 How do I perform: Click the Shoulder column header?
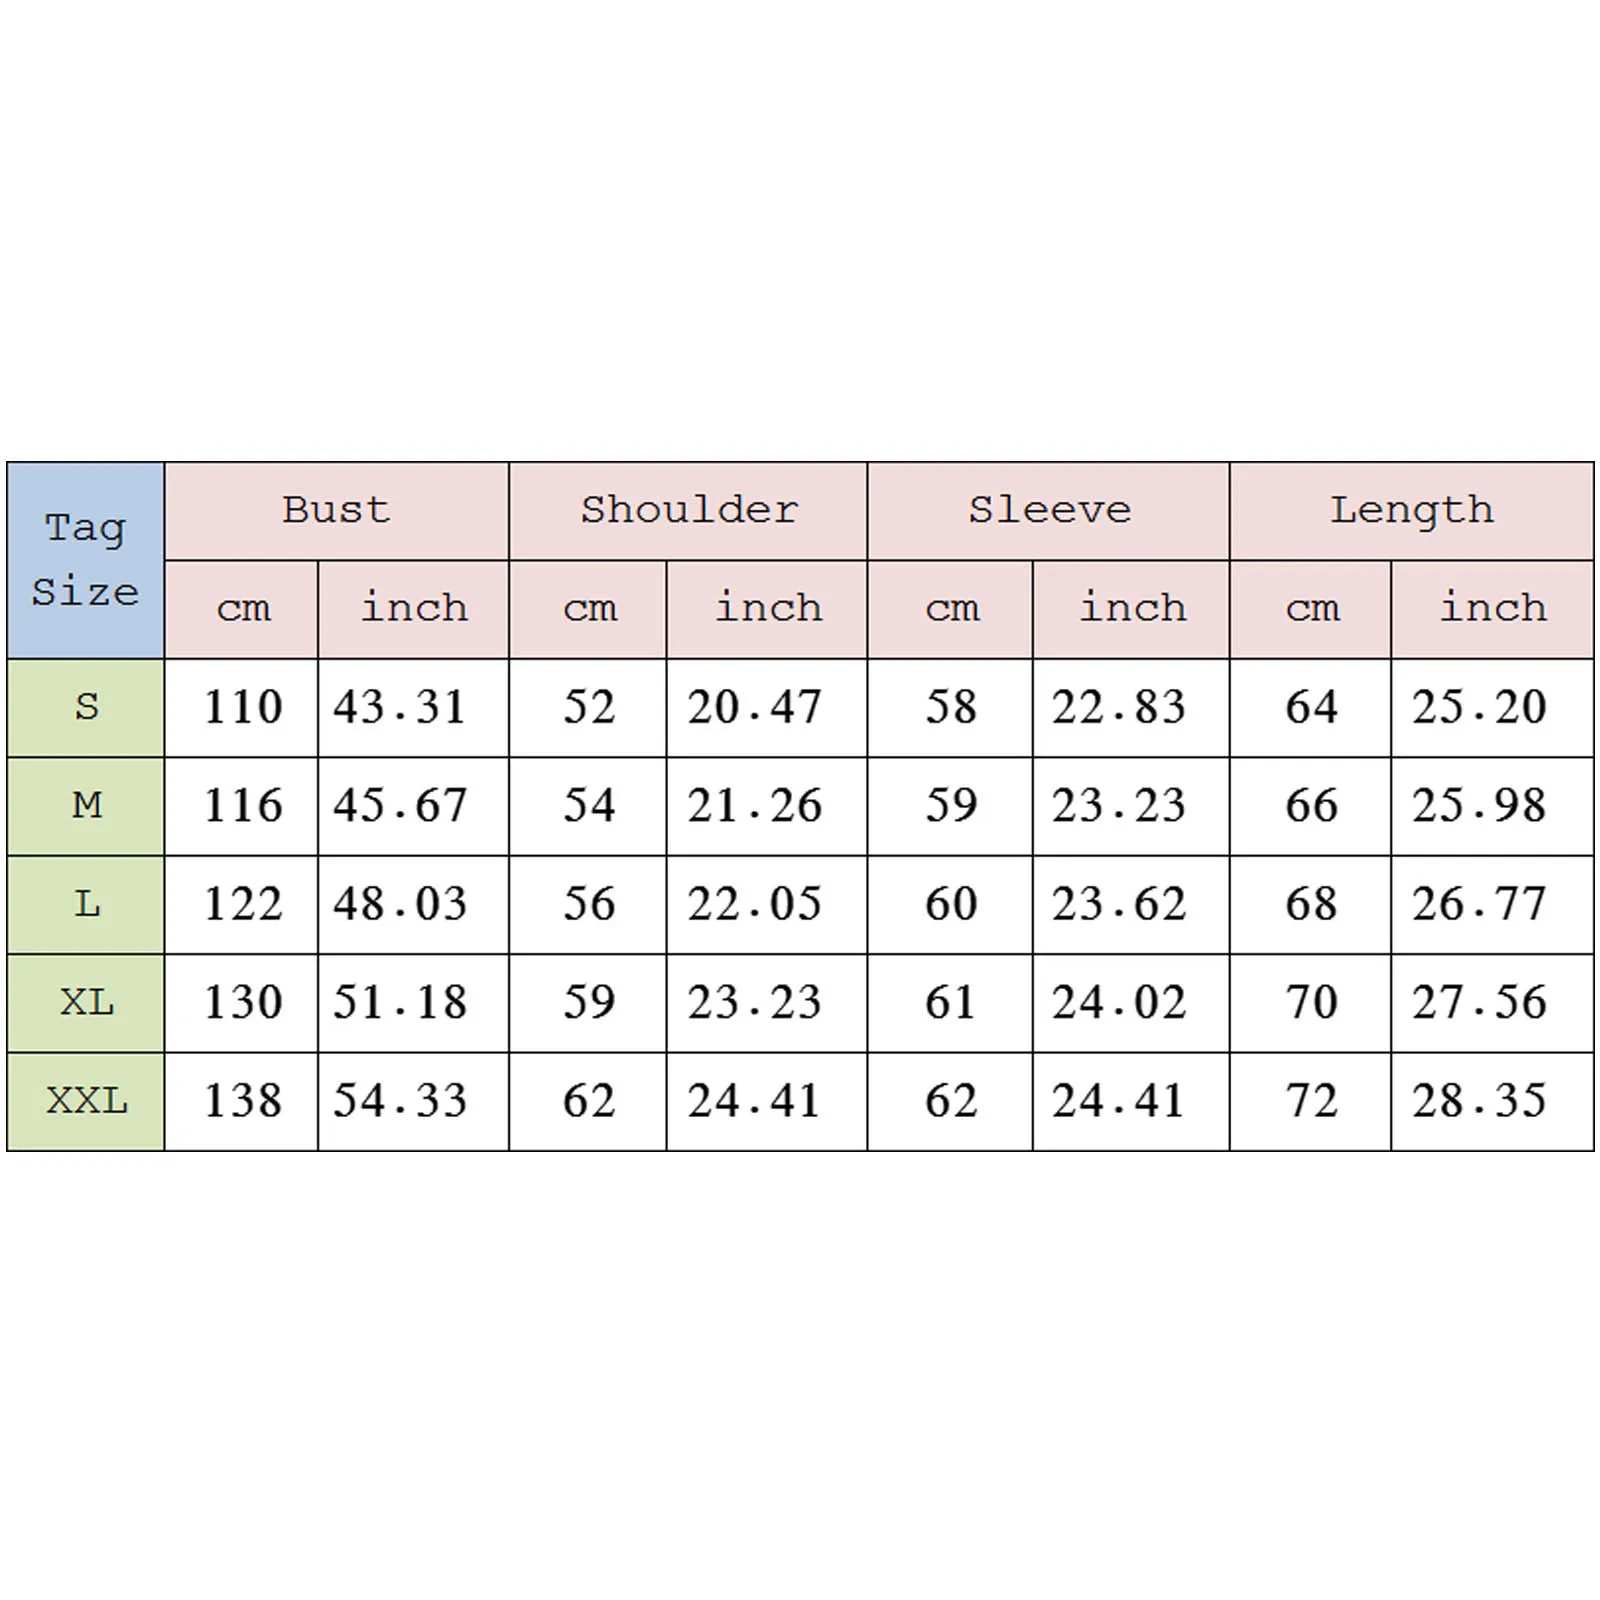coord(688,510)
